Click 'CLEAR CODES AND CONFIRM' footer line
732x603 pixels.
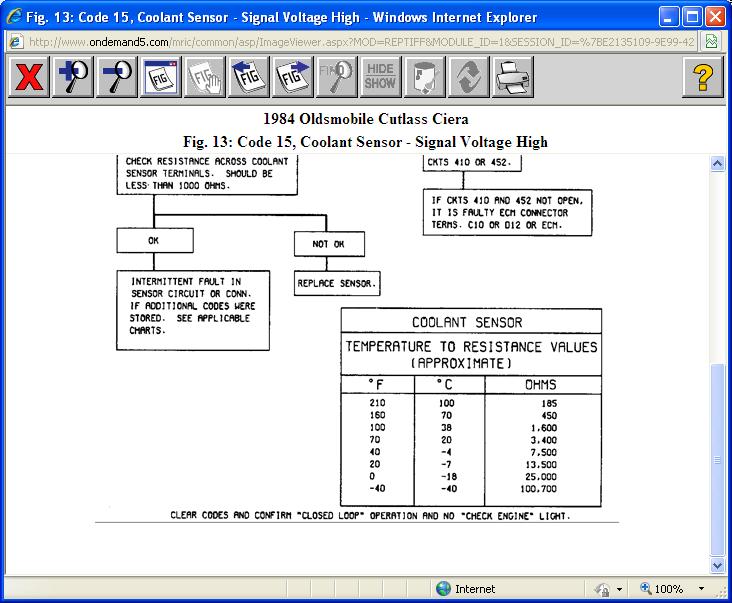click(x=370, y=516)
